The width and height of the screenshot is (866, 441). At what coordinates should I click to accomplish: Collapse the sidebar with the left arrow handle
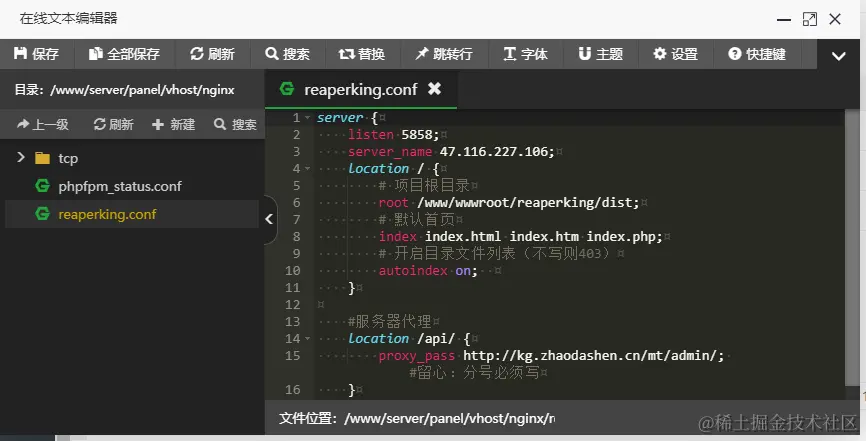(269, 219)
